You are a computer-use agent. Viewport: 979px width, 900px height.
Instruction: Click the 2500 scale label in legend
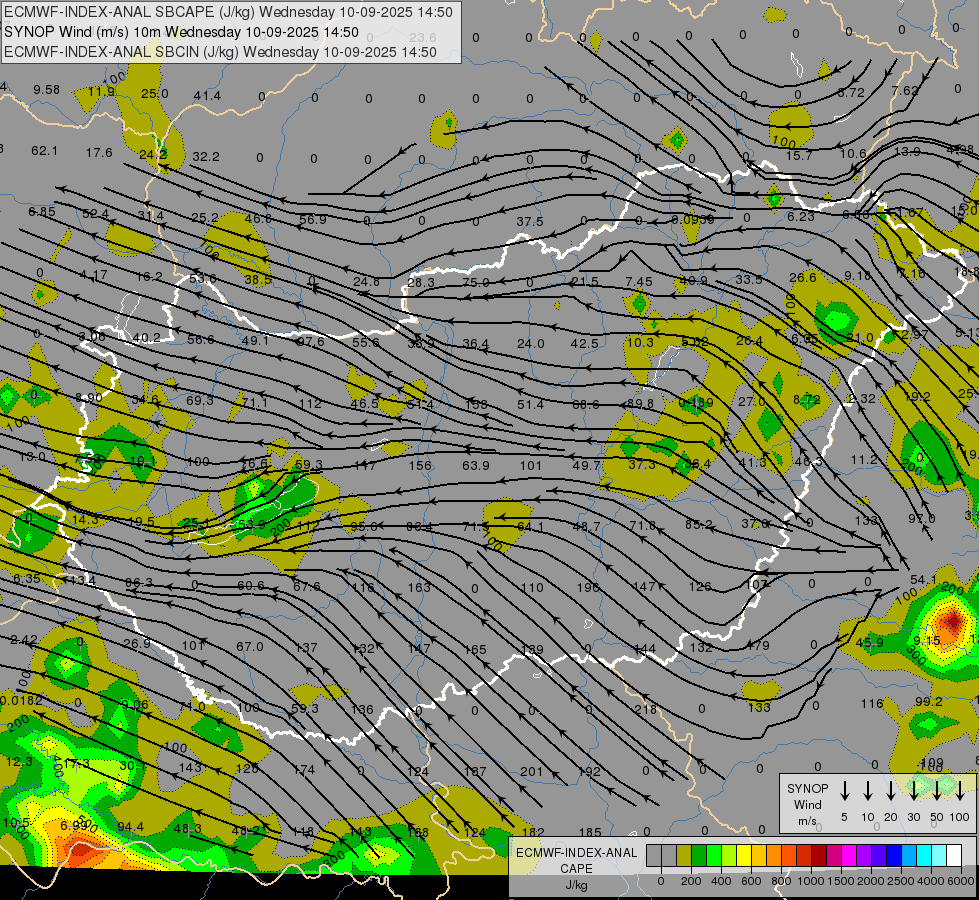tap(901, 881)
